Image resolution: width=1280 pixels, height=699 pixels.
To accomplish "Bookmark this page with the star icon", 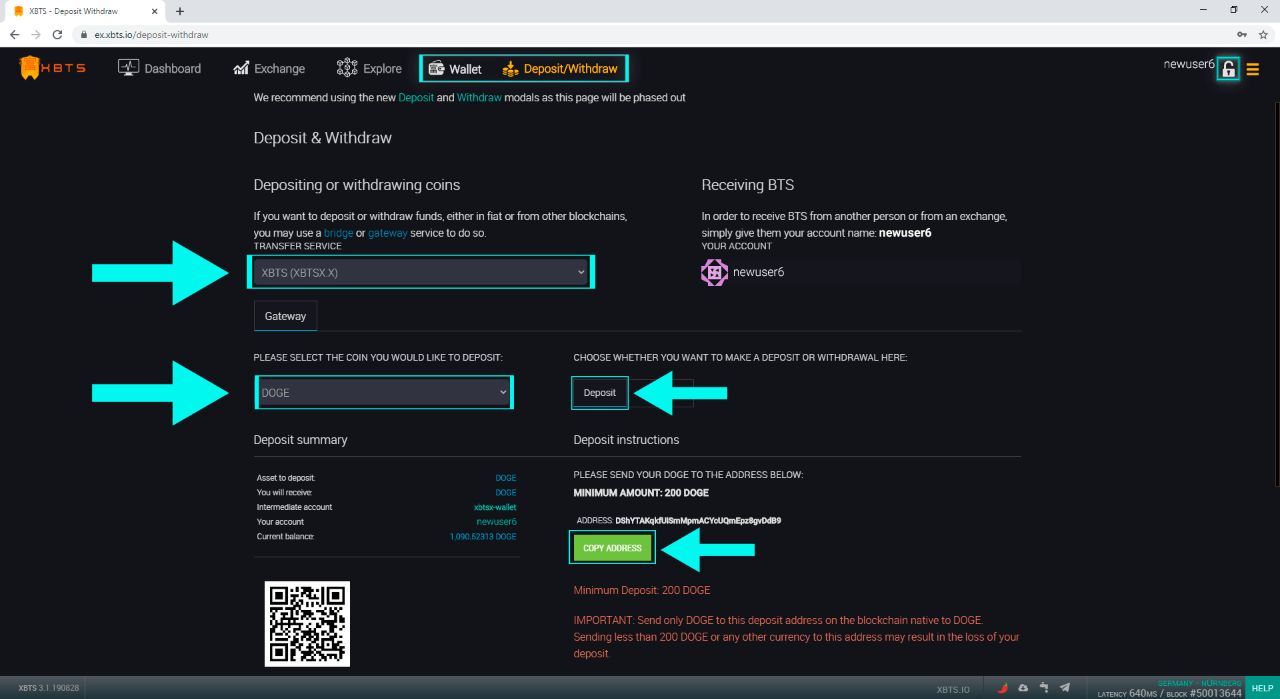I will tap(1263, 34).
